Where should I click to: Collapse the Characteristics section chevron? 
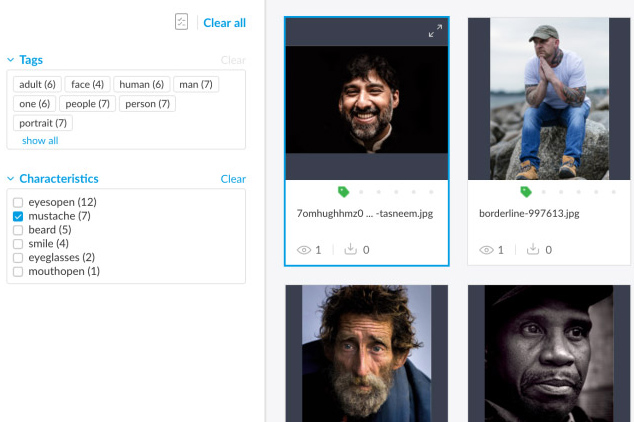[x=11, y=179]
